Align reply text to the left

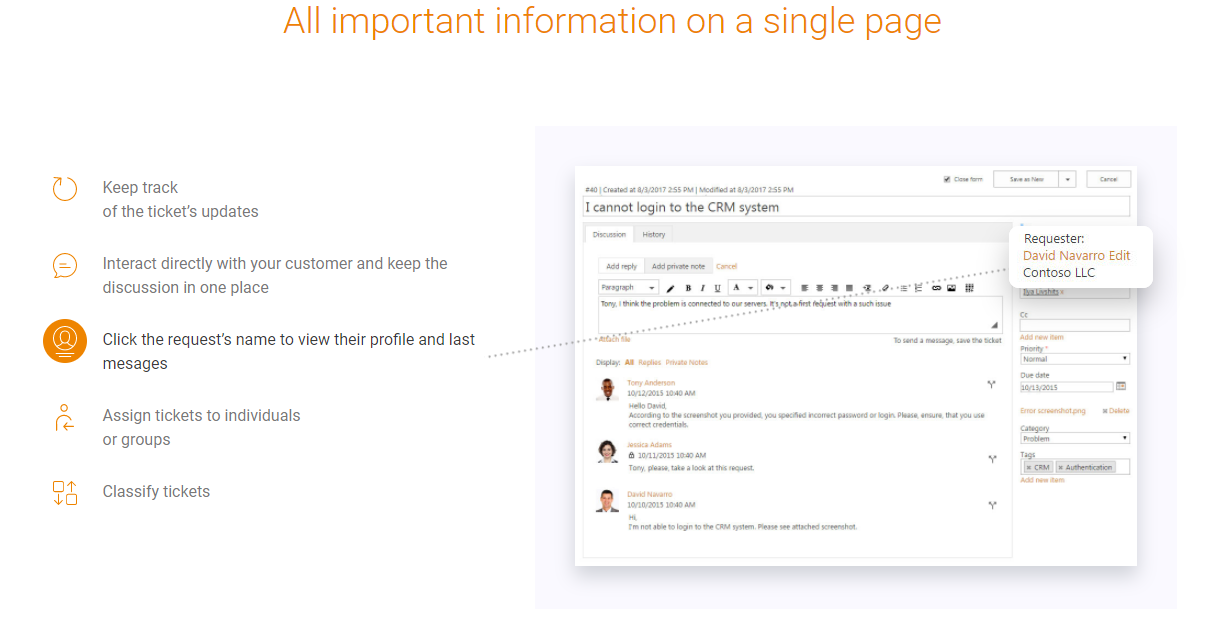coord(804,288)
